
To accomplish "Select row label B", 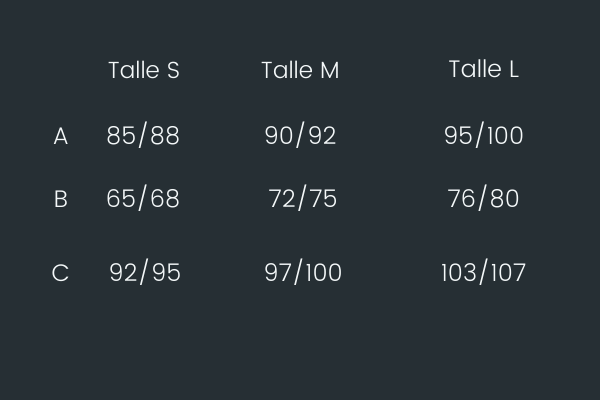I will [x=61, y=199].
